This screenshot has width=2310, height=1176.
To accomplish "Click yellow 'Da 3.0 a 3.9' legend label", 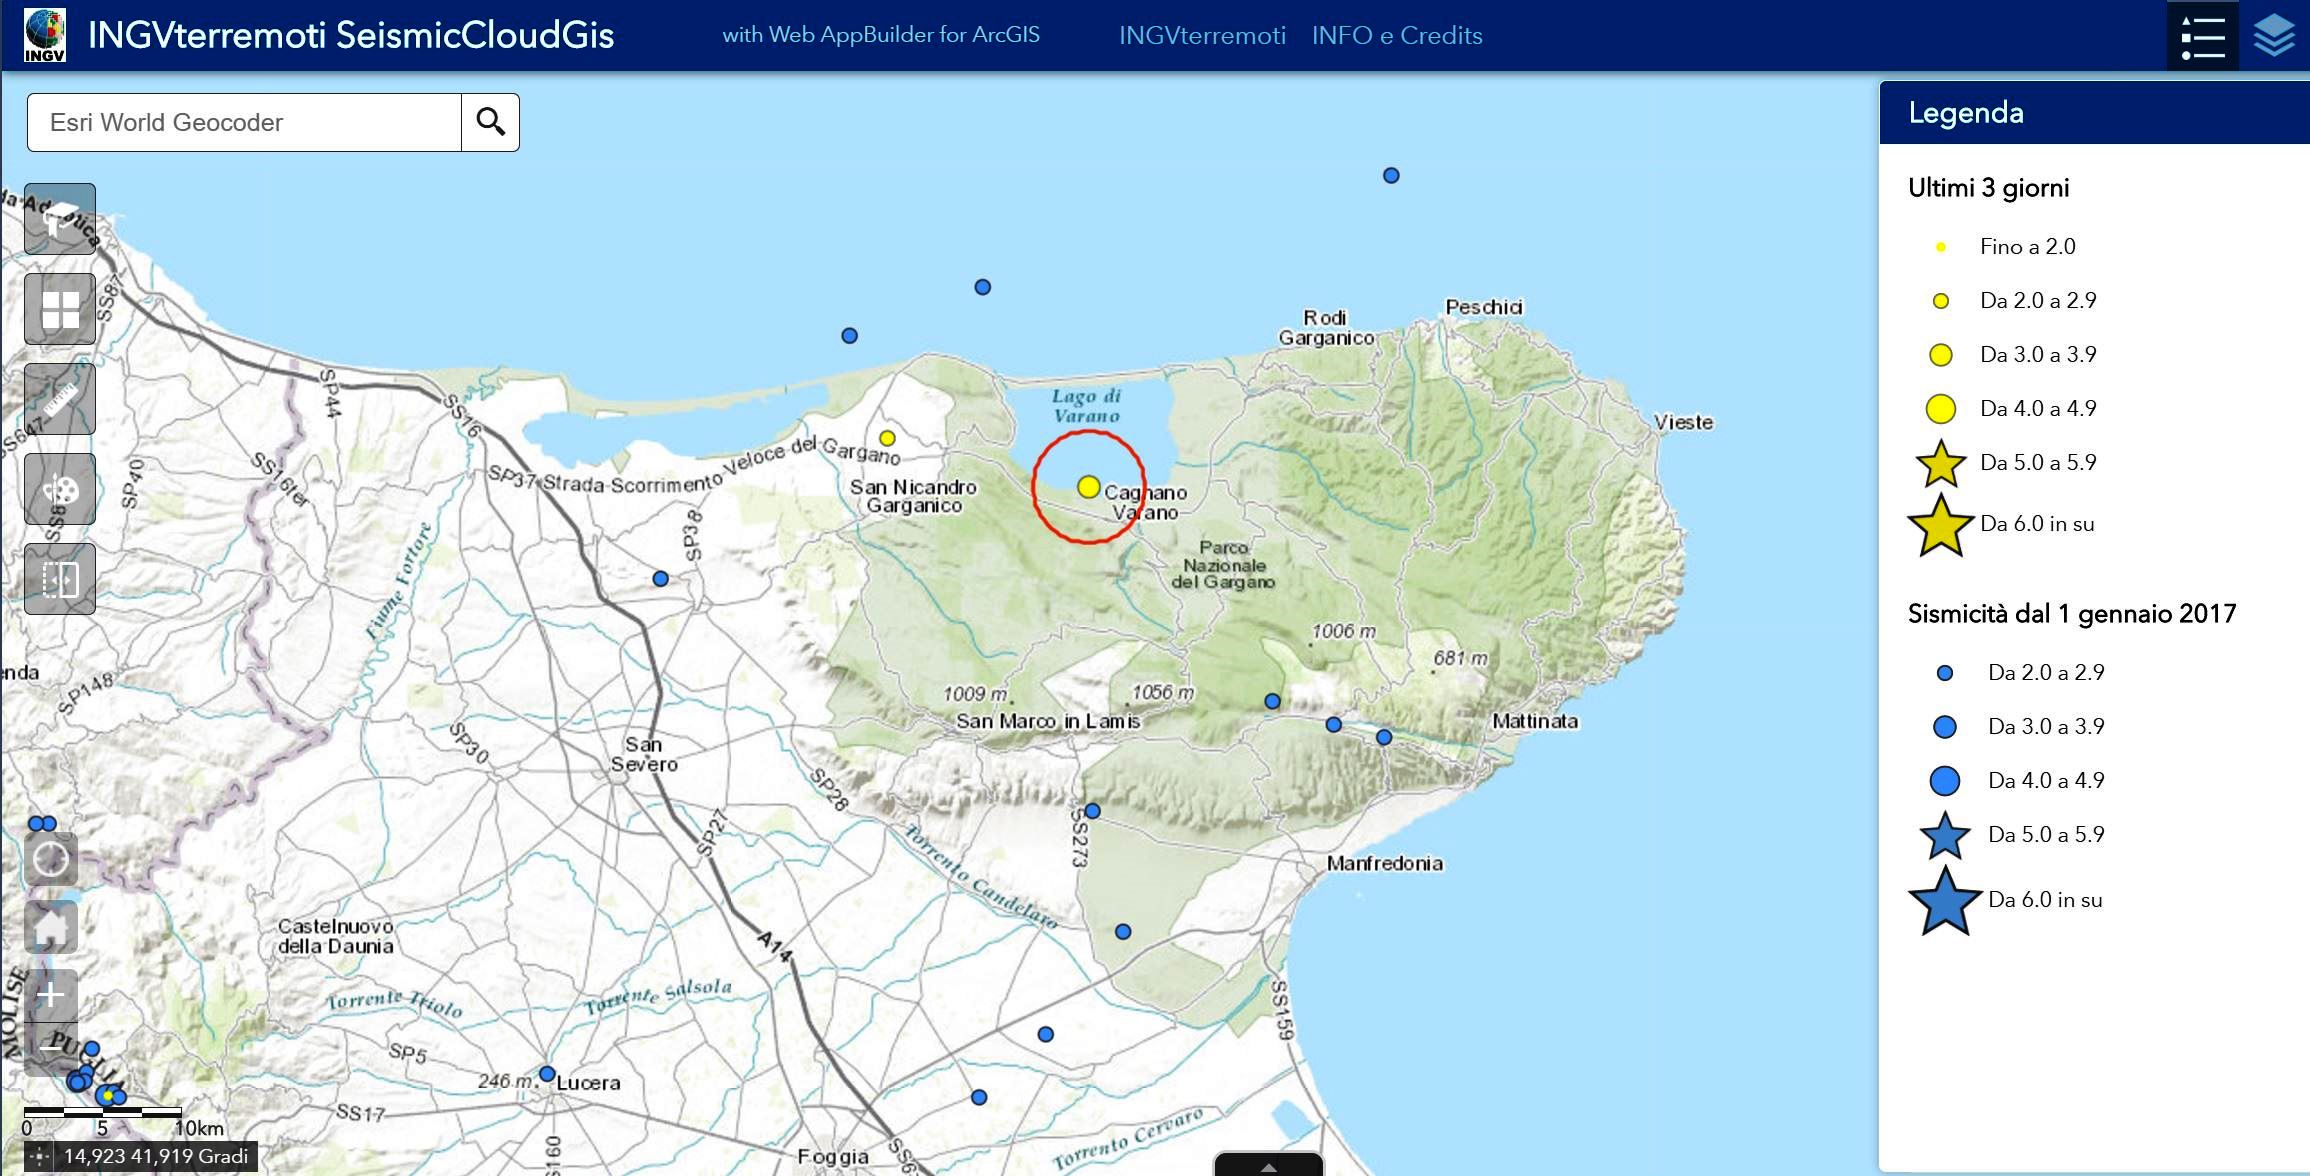I will coord(2038,355).
